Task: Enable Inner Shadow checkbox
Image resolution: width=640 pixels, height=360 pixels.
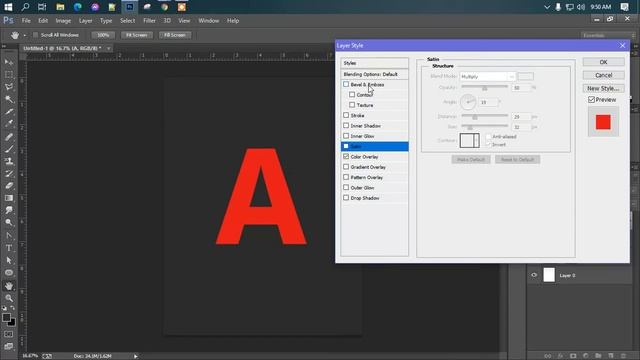Action: [x=346, y=126]
